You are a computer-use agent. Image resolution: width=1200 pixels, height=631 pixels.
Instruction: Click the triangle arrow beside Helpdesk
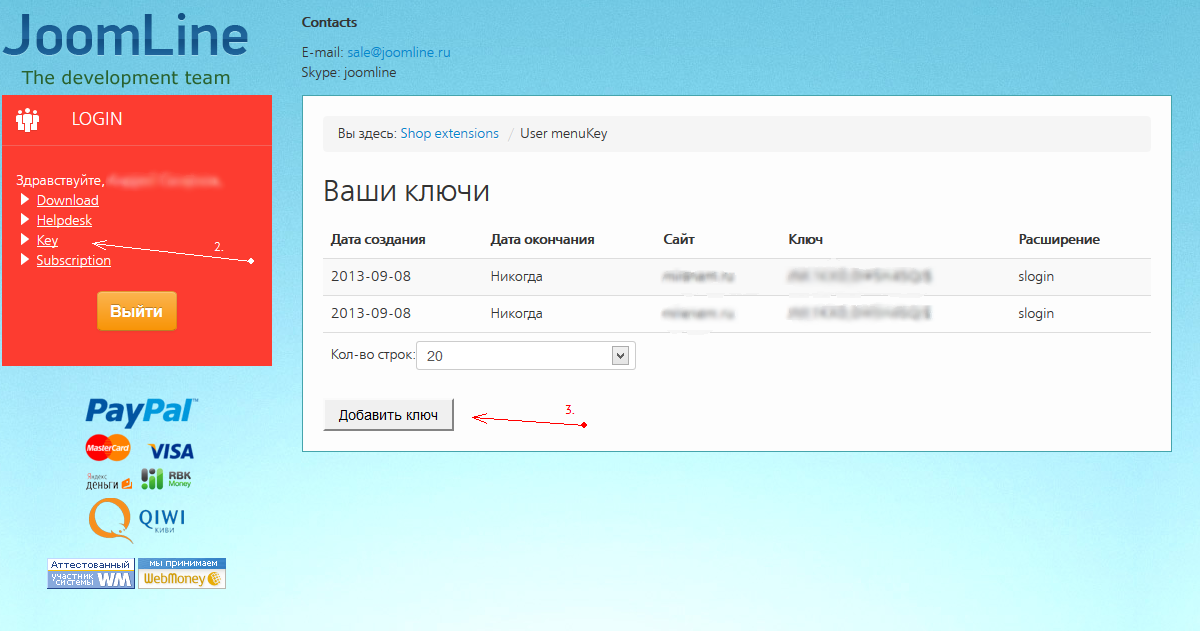[x=26, y=220]
